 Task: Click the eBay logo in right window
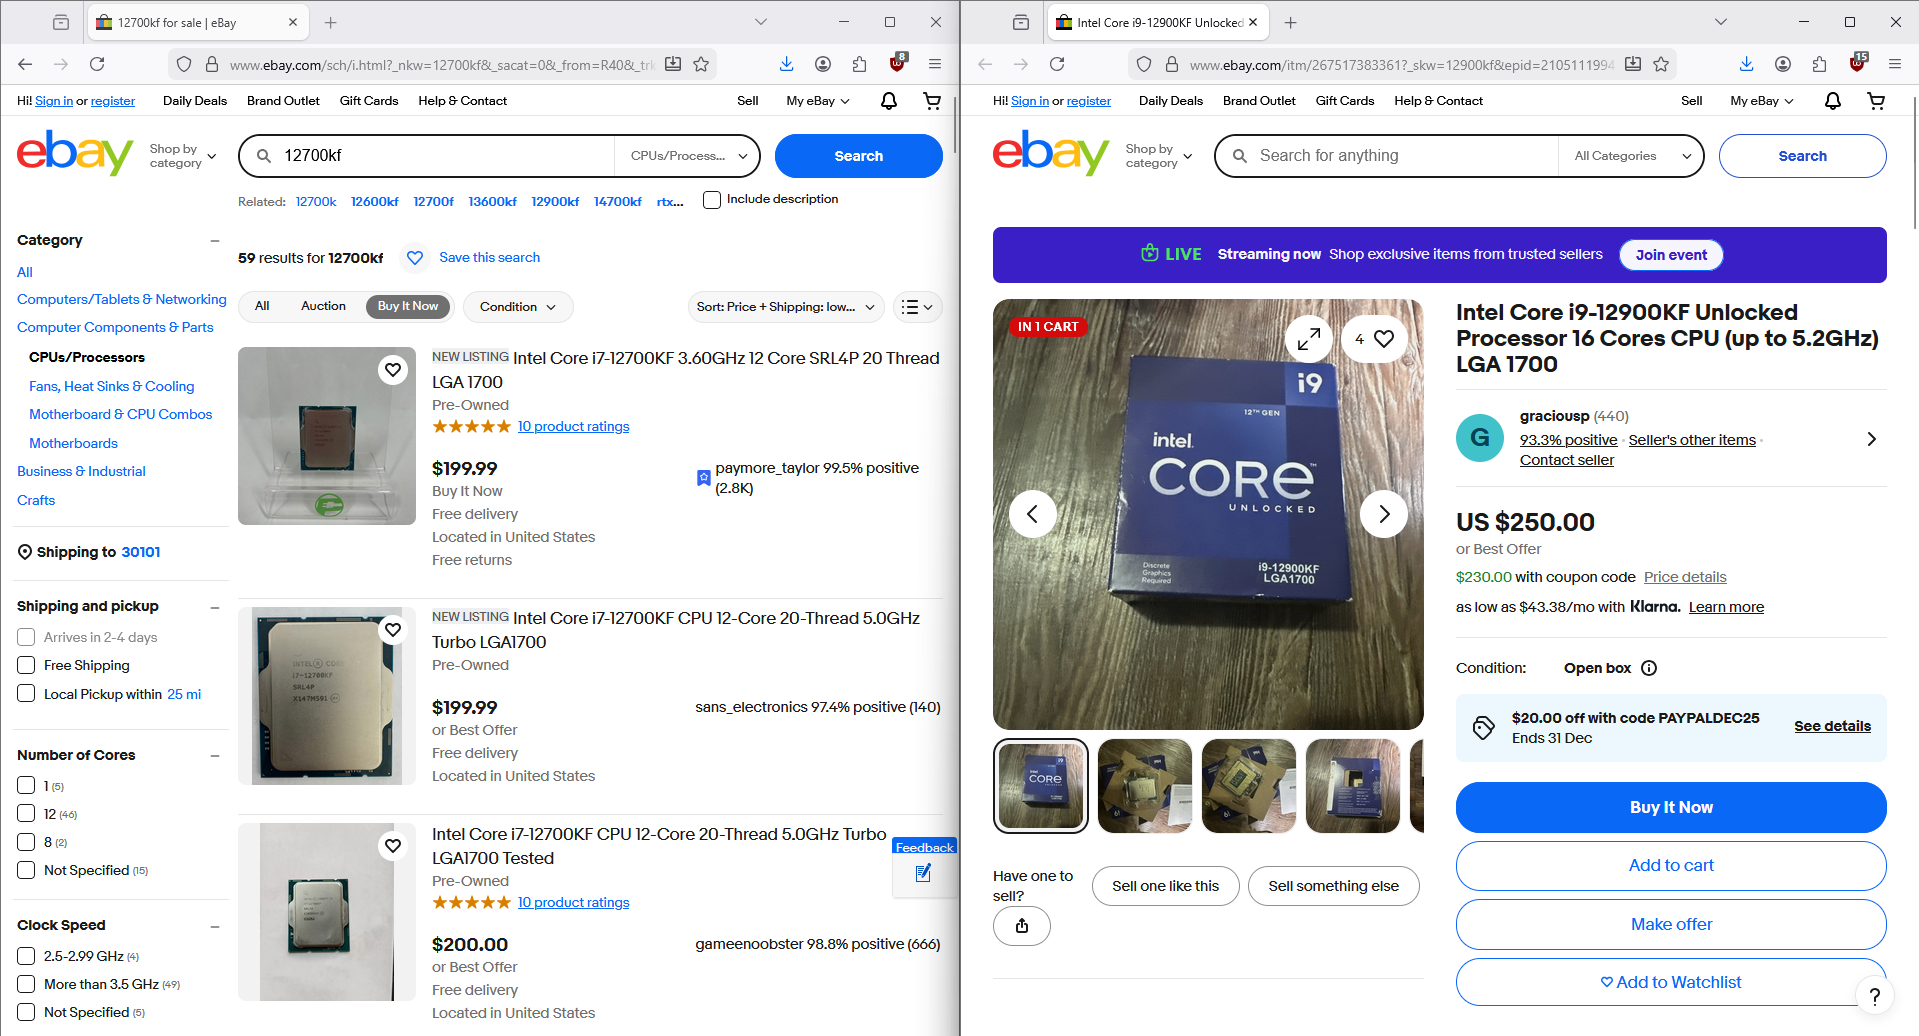(1051, 154)
